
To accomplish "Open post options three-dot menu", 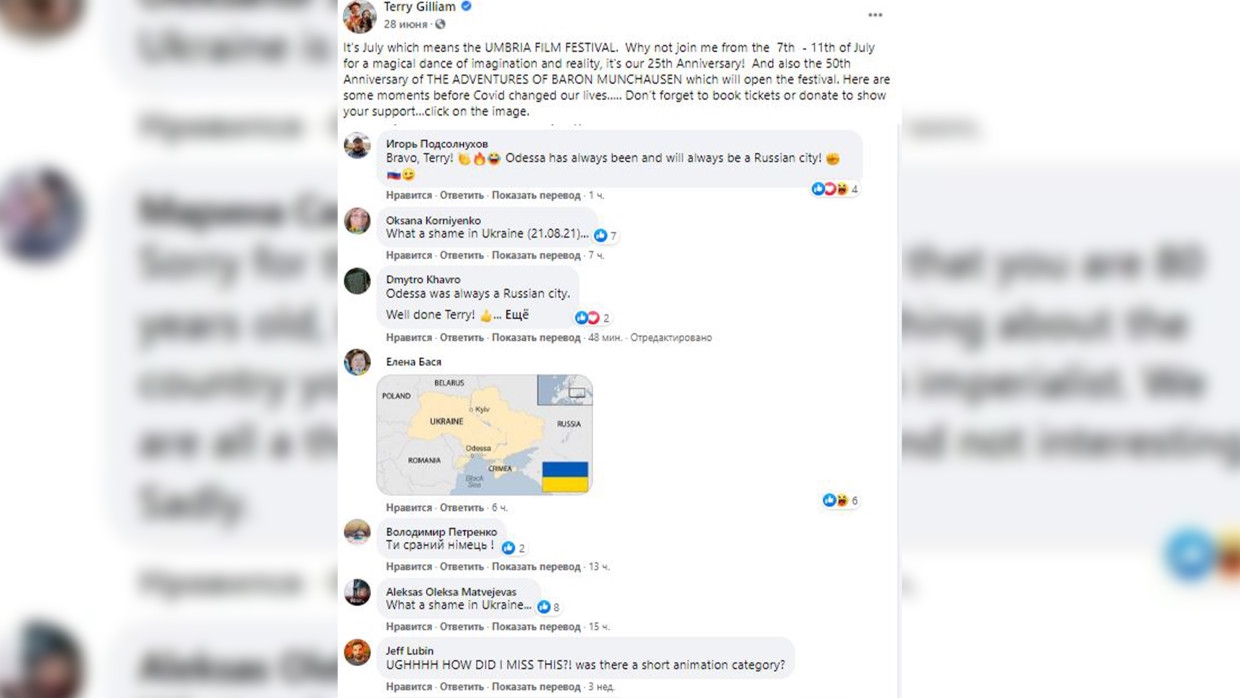I will [x=875, y=15].
